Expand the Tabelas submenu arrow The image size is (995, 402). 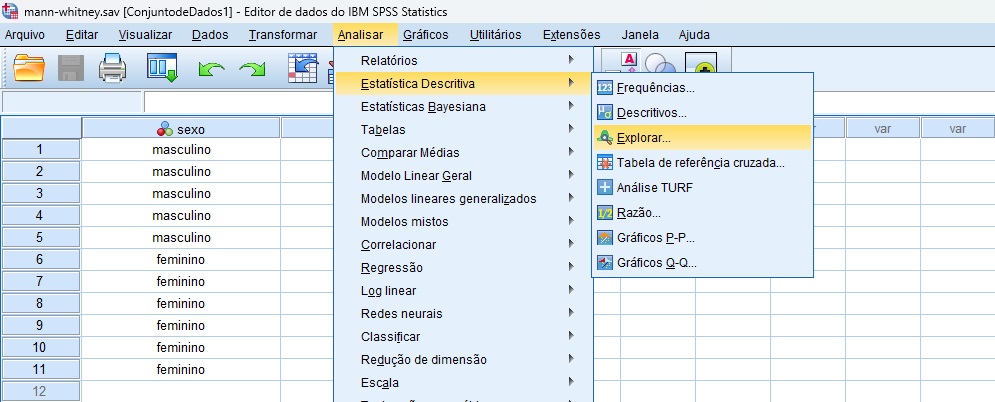(571, 129)
